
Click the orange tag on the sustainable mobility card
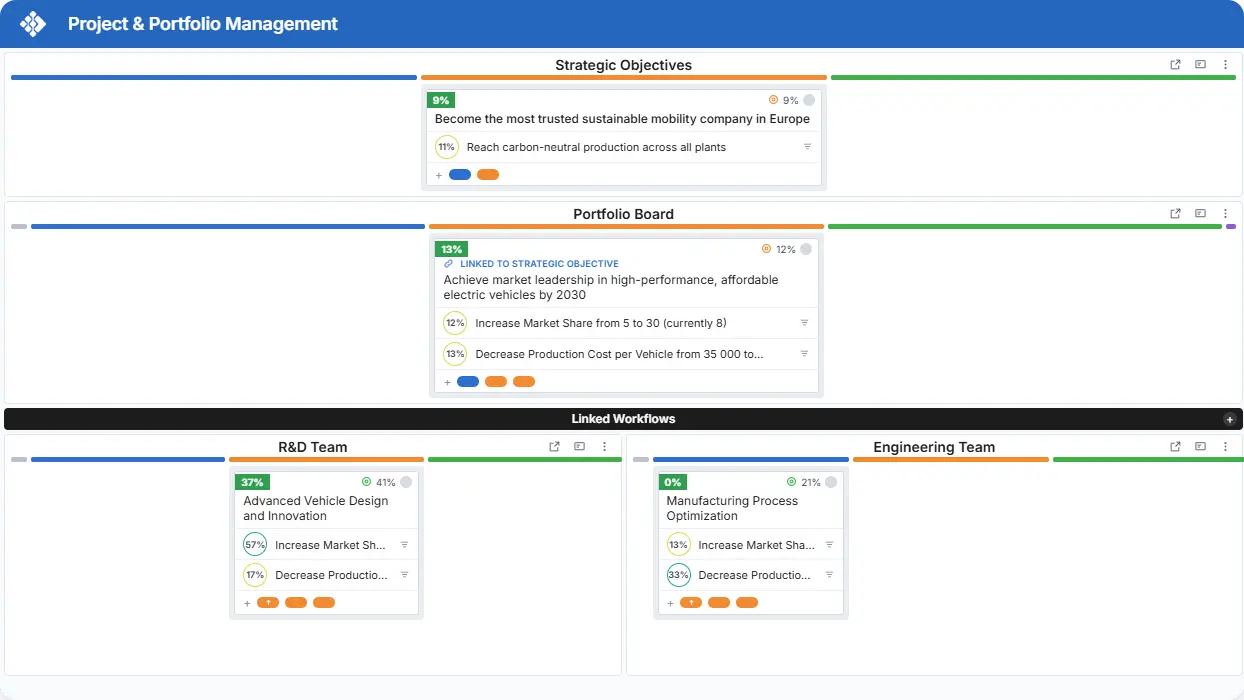(x=488, y=175)
